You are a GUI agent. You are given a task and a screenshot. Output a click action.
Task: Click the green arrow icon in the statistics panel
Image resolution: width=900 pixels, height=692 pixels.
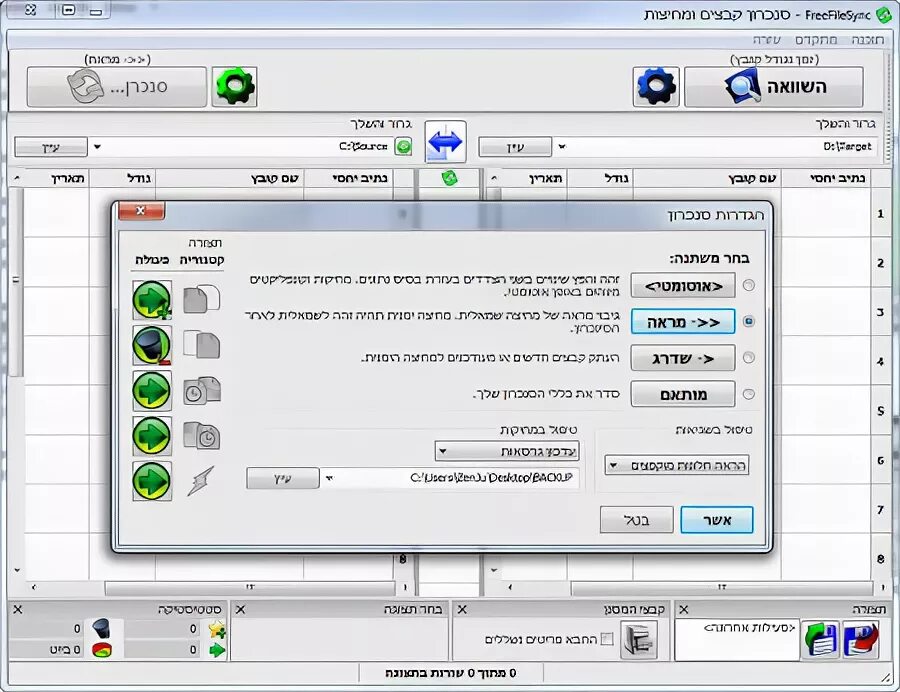tap(217, 651)
